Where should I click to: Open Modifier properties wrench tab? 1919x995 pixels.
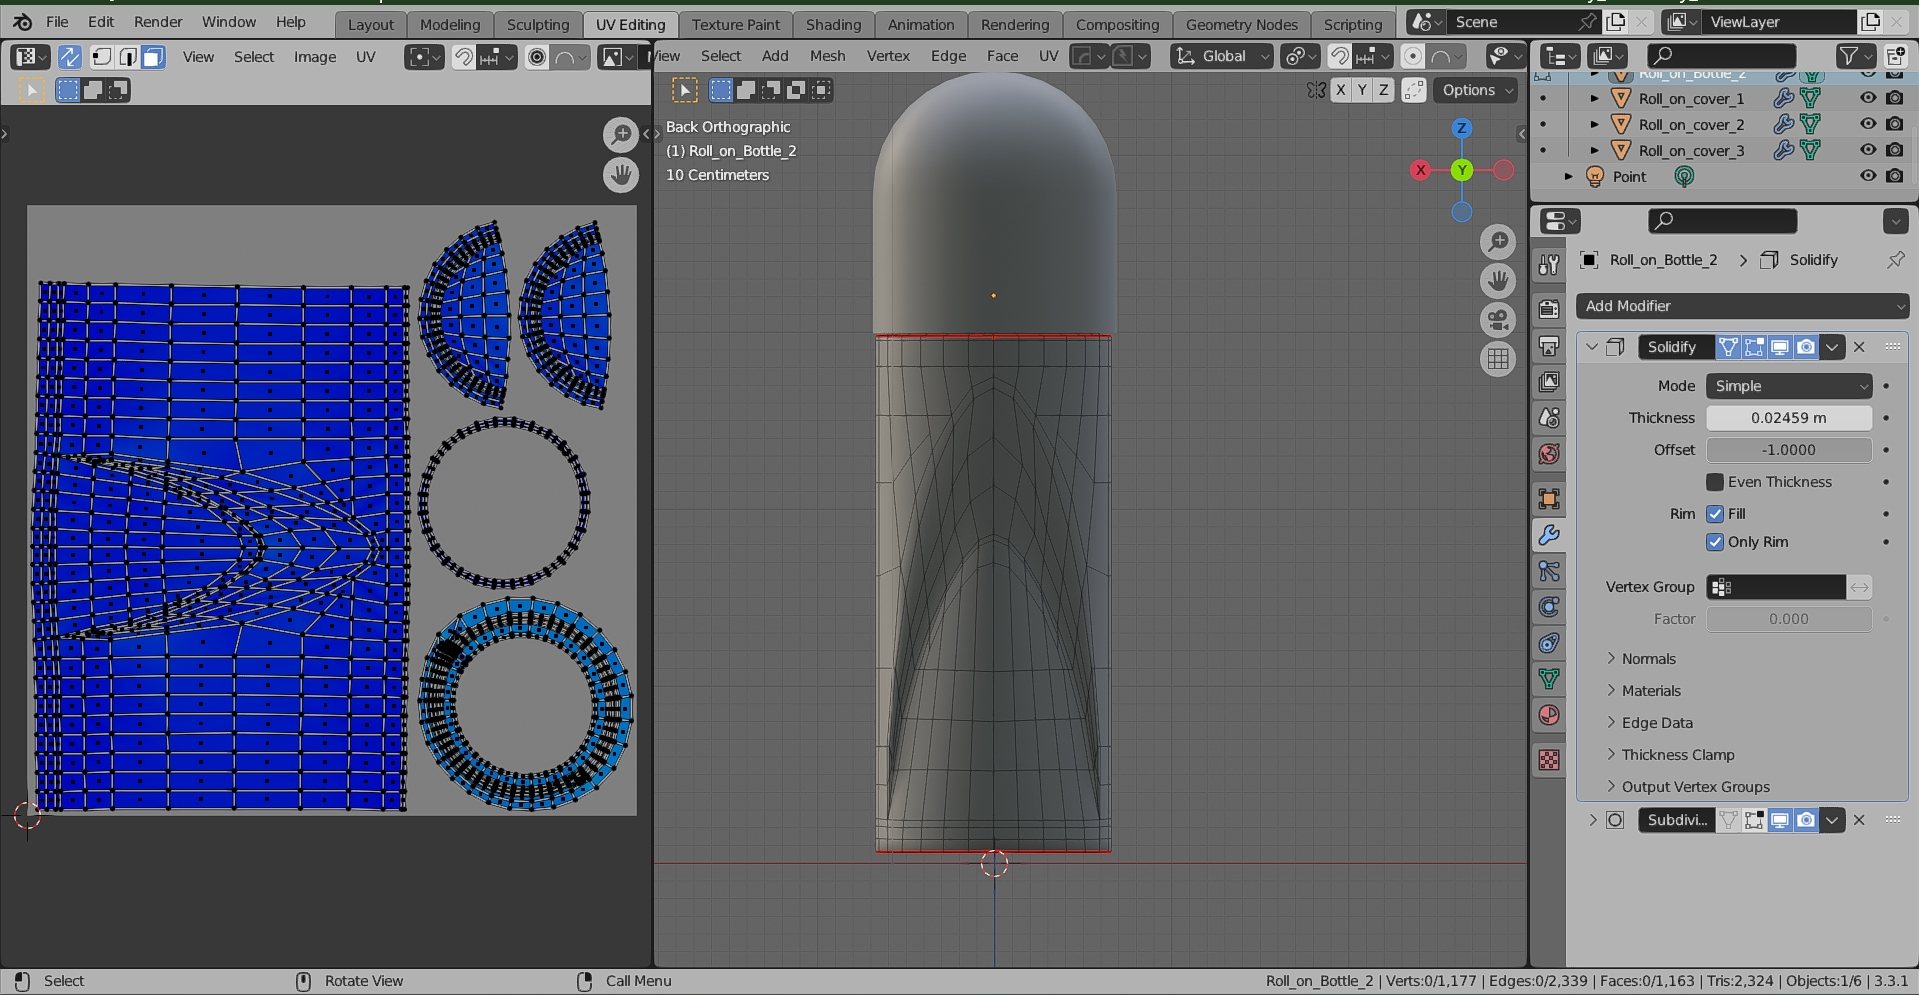1549,535
